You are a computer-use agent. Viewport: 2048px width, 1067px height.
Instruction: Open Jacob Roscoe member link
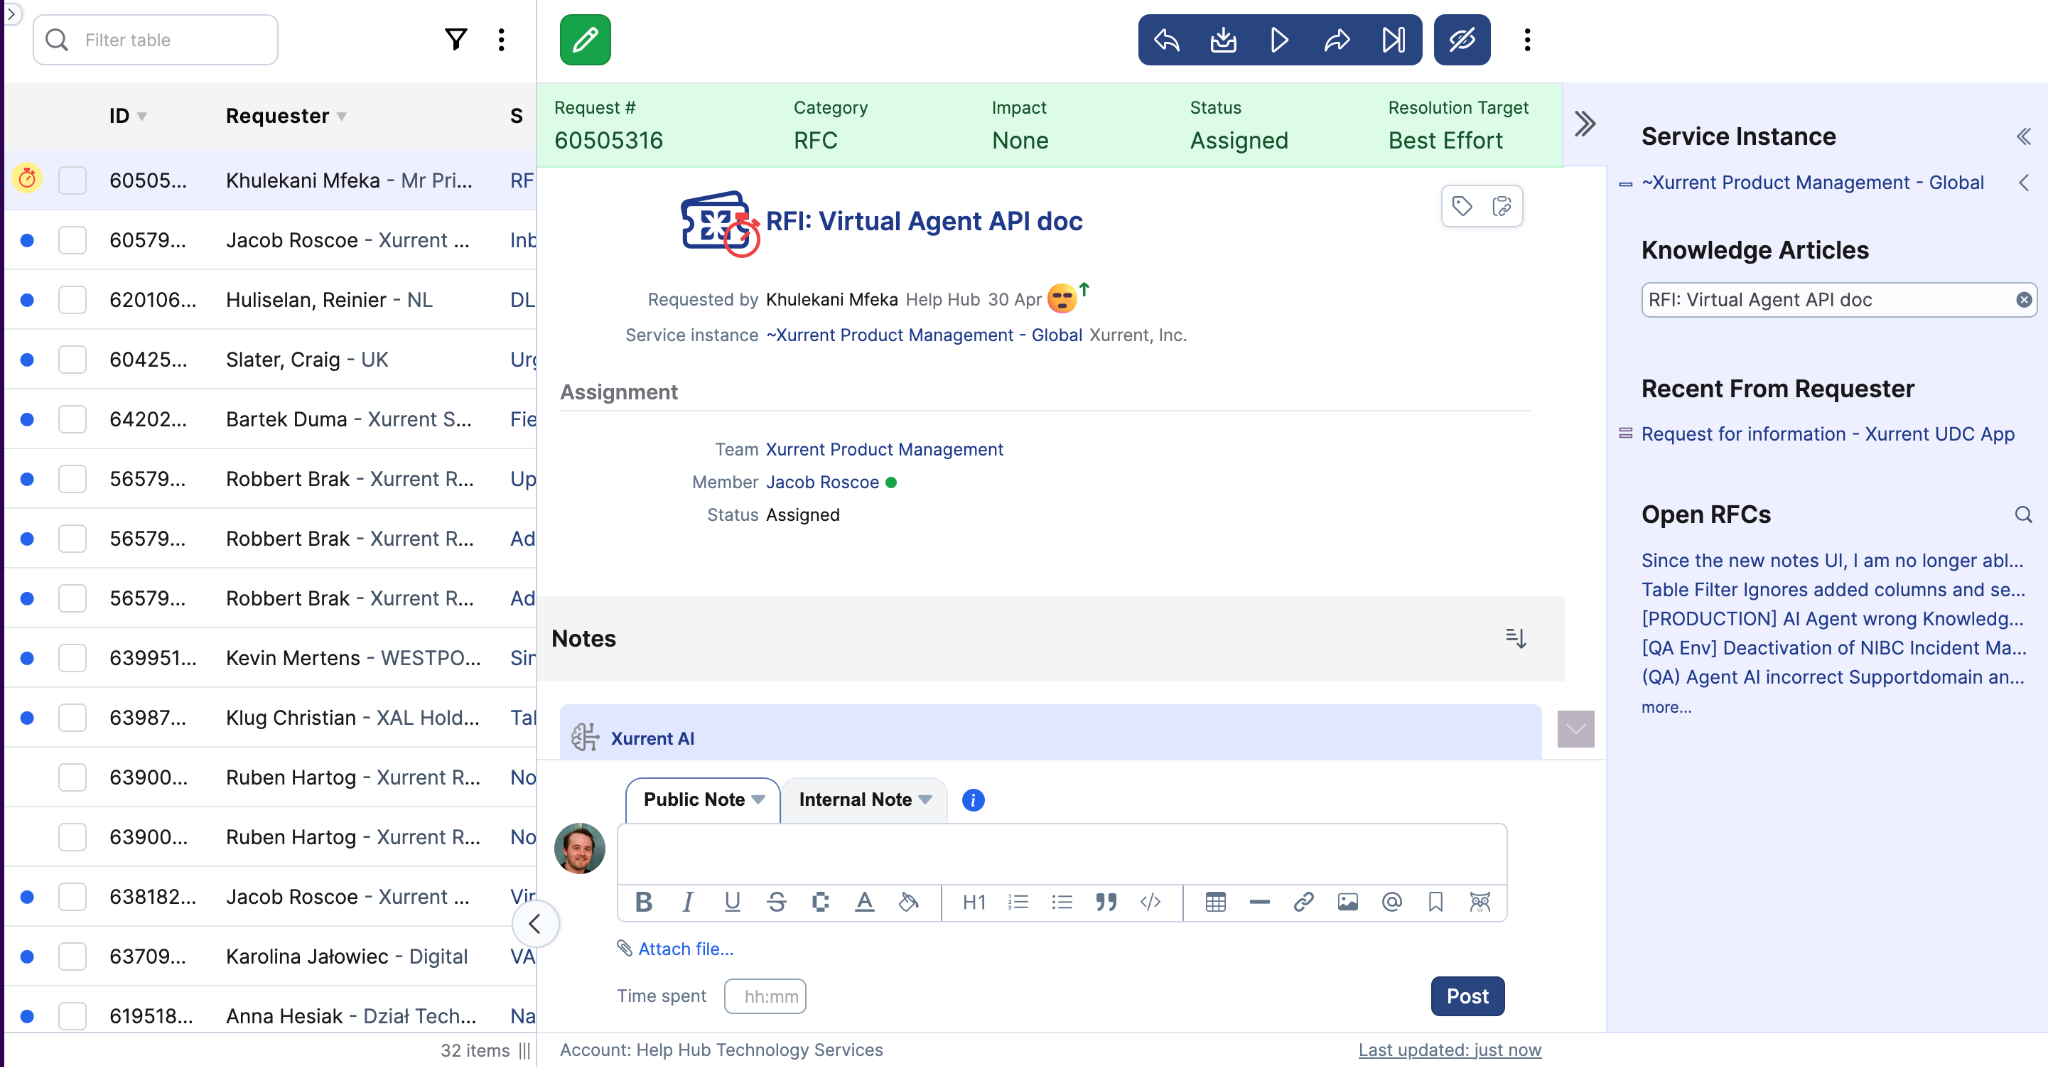822,482
